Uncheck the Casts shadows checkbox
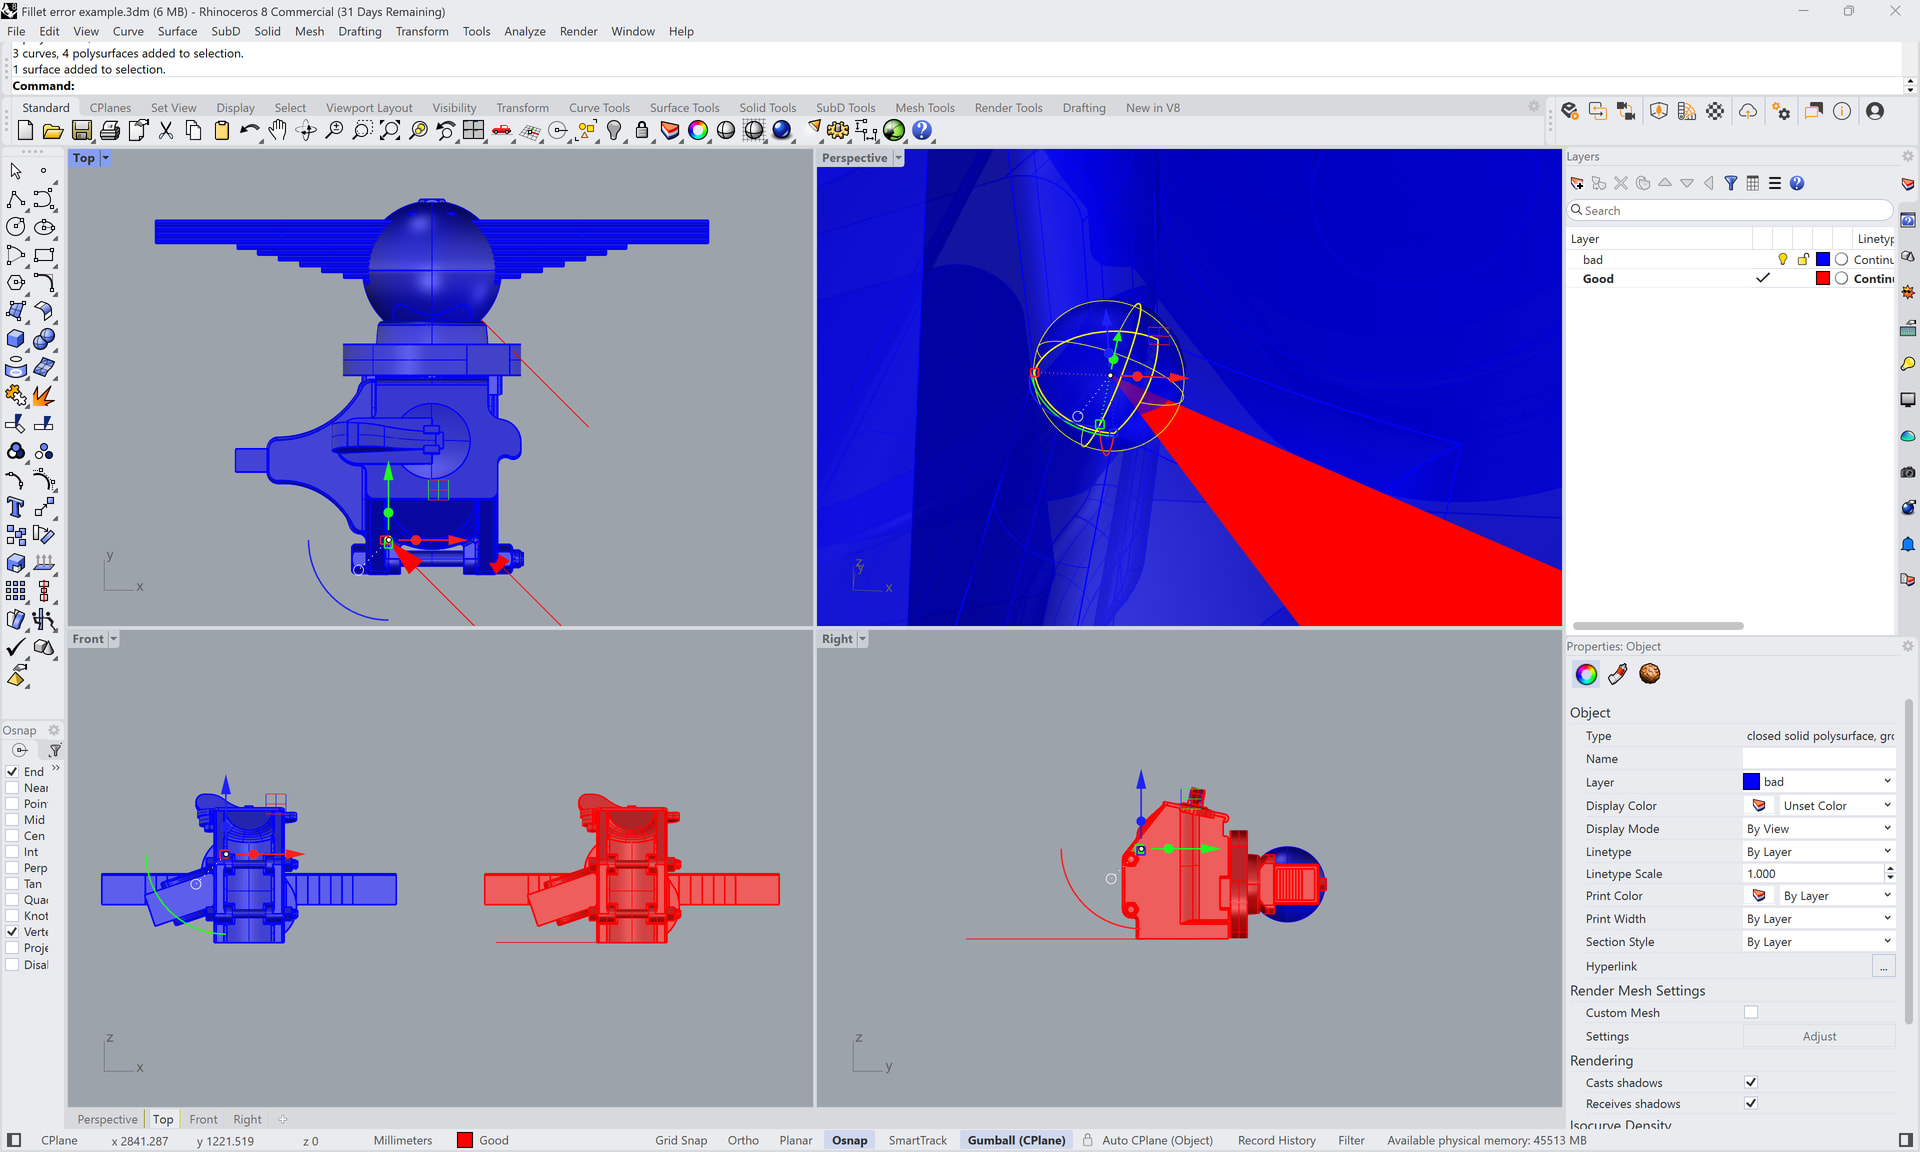This screenshot has height=1152, width=1920. point(1751,1082)
